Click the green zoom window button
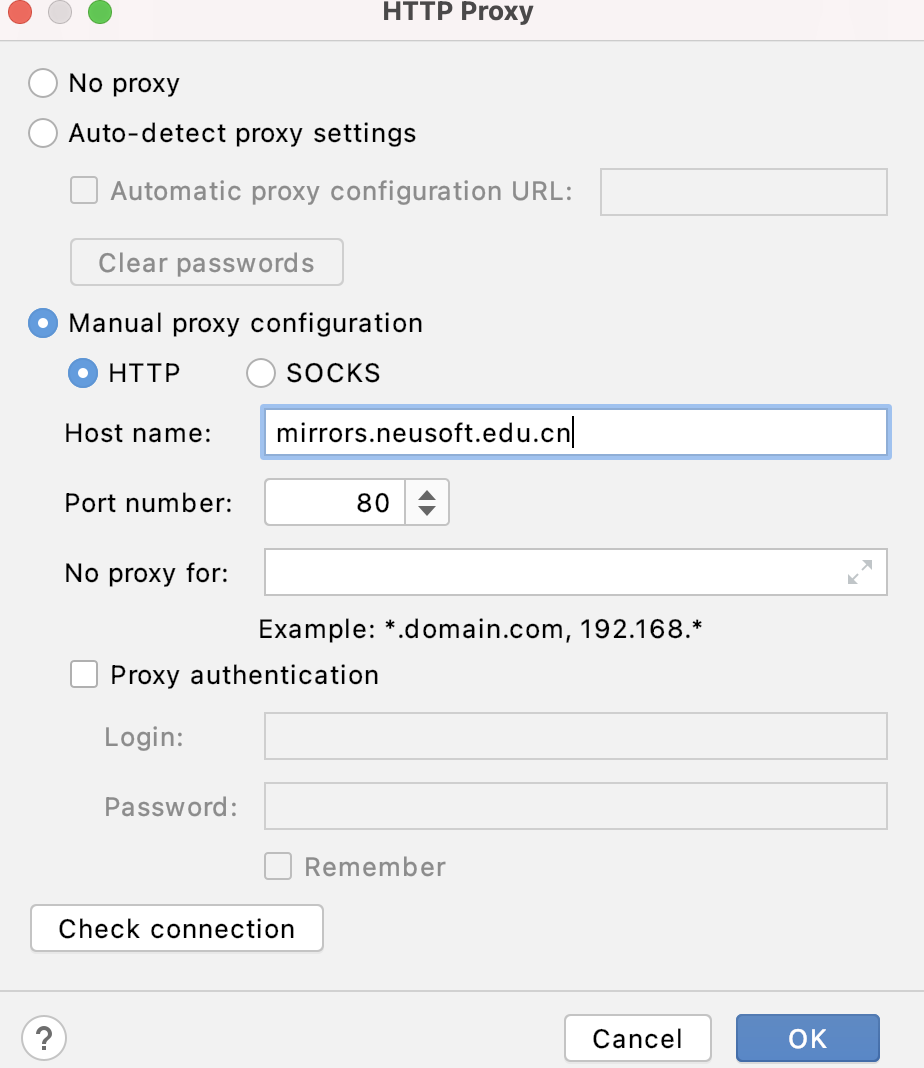 (99, 13)
